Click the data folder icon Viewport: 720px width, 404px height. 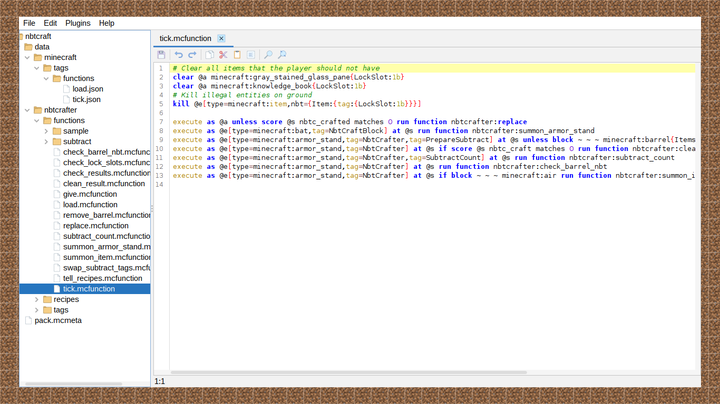[28, 47]
